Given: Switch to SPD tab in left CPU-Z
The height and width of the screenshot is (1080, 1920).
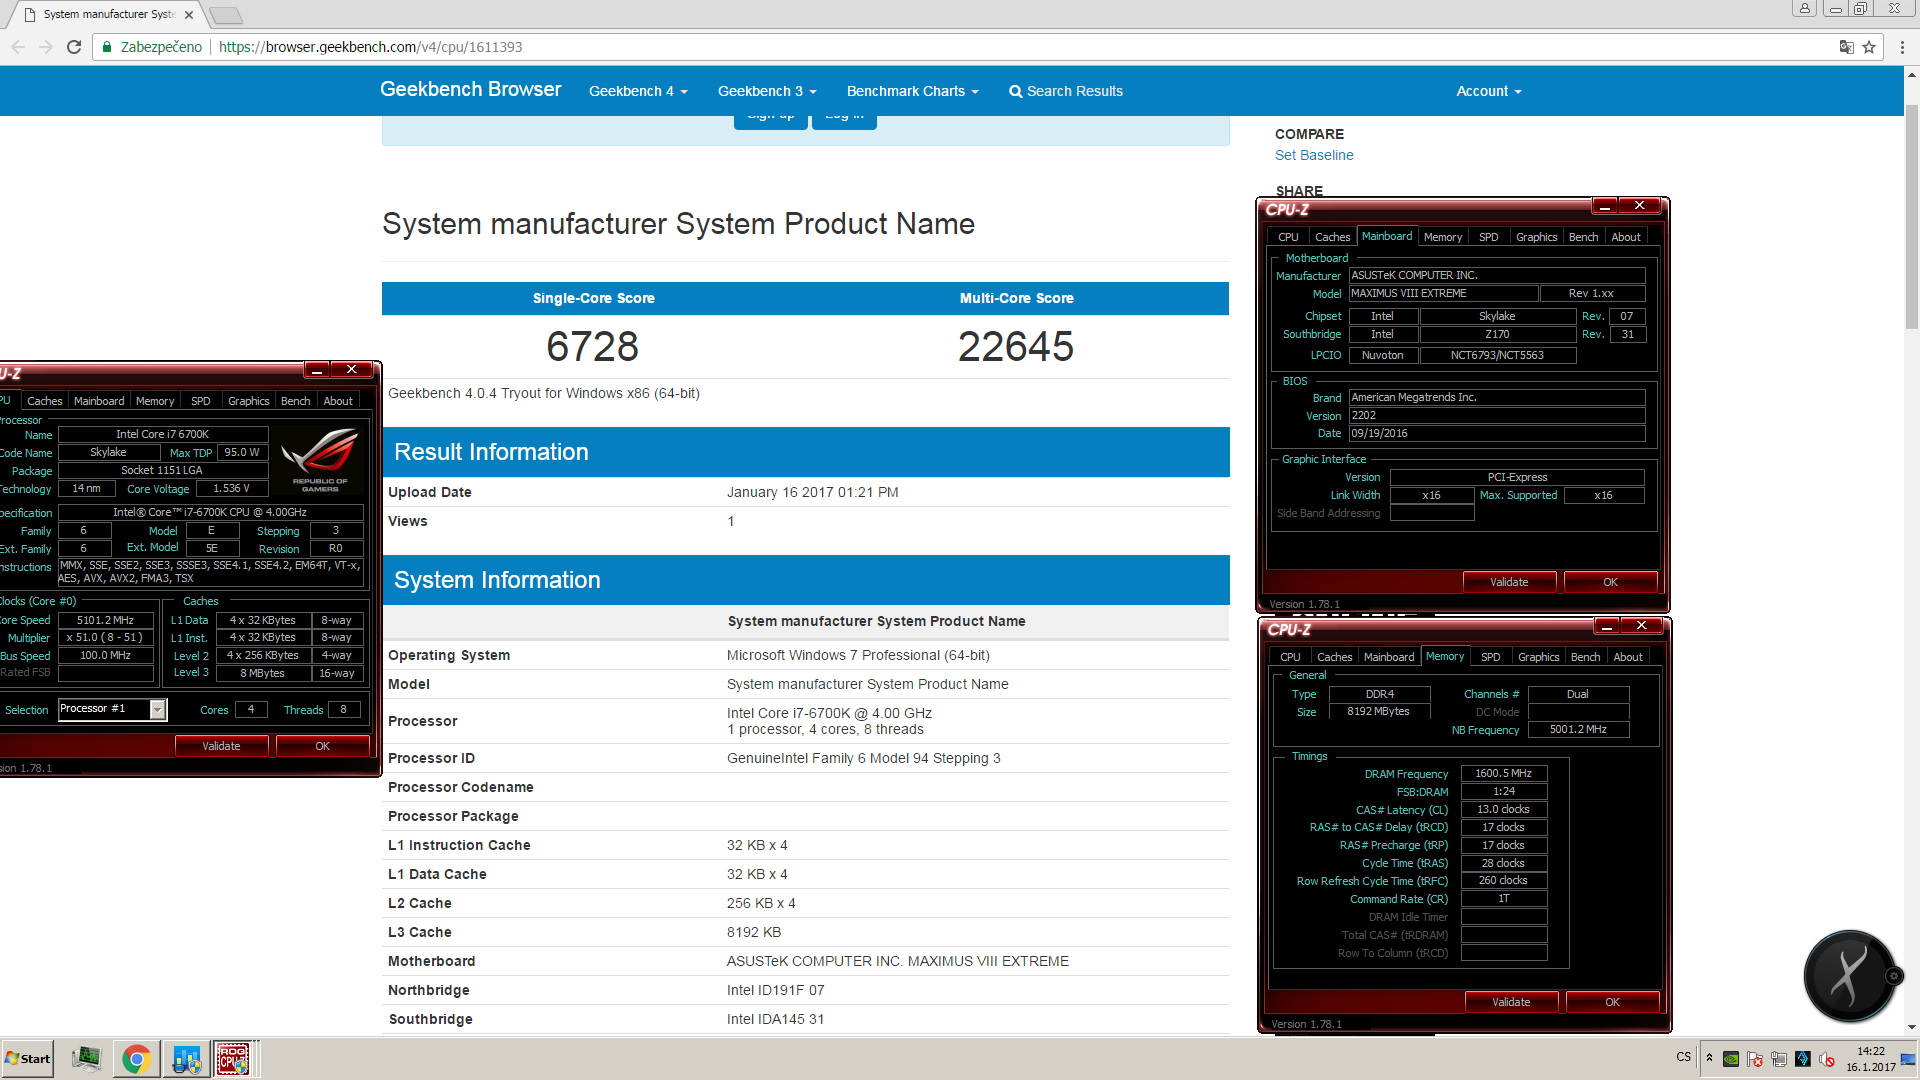Looking at the screenshot, I should [x=201, y=401].
